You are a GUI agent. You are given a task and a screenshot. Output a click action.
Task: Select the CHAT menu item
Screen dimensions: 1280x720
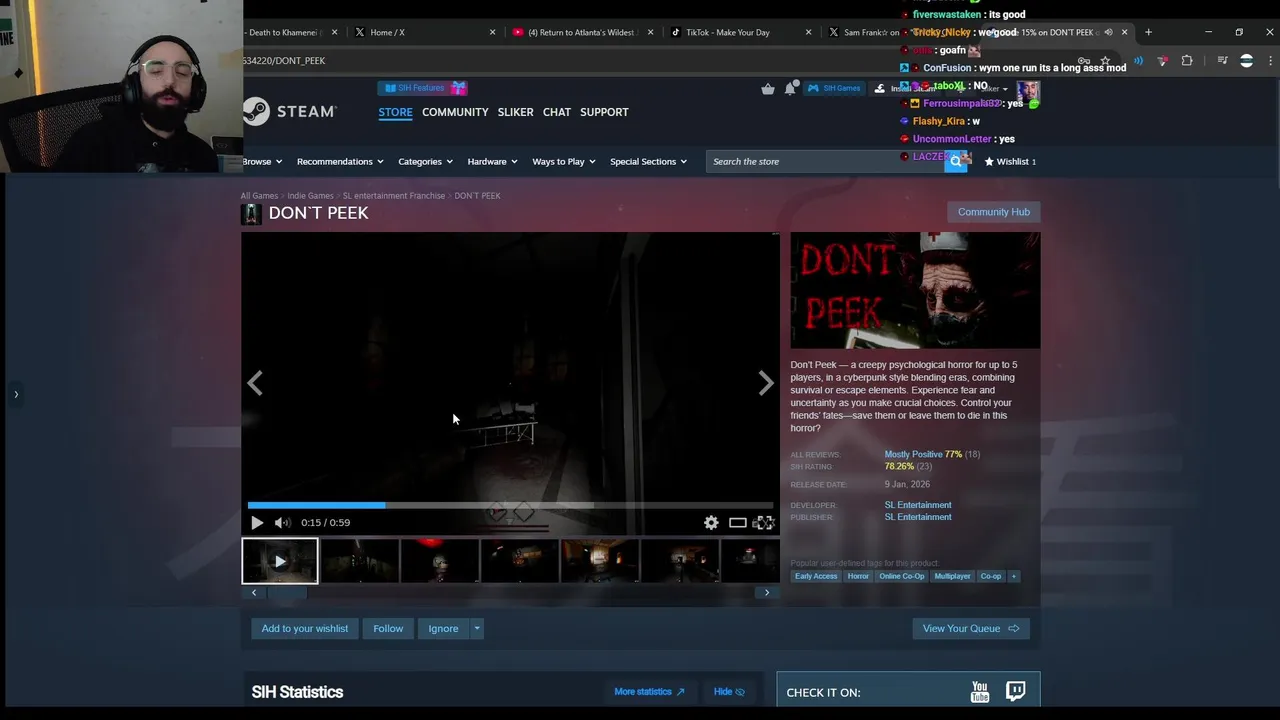557,112
